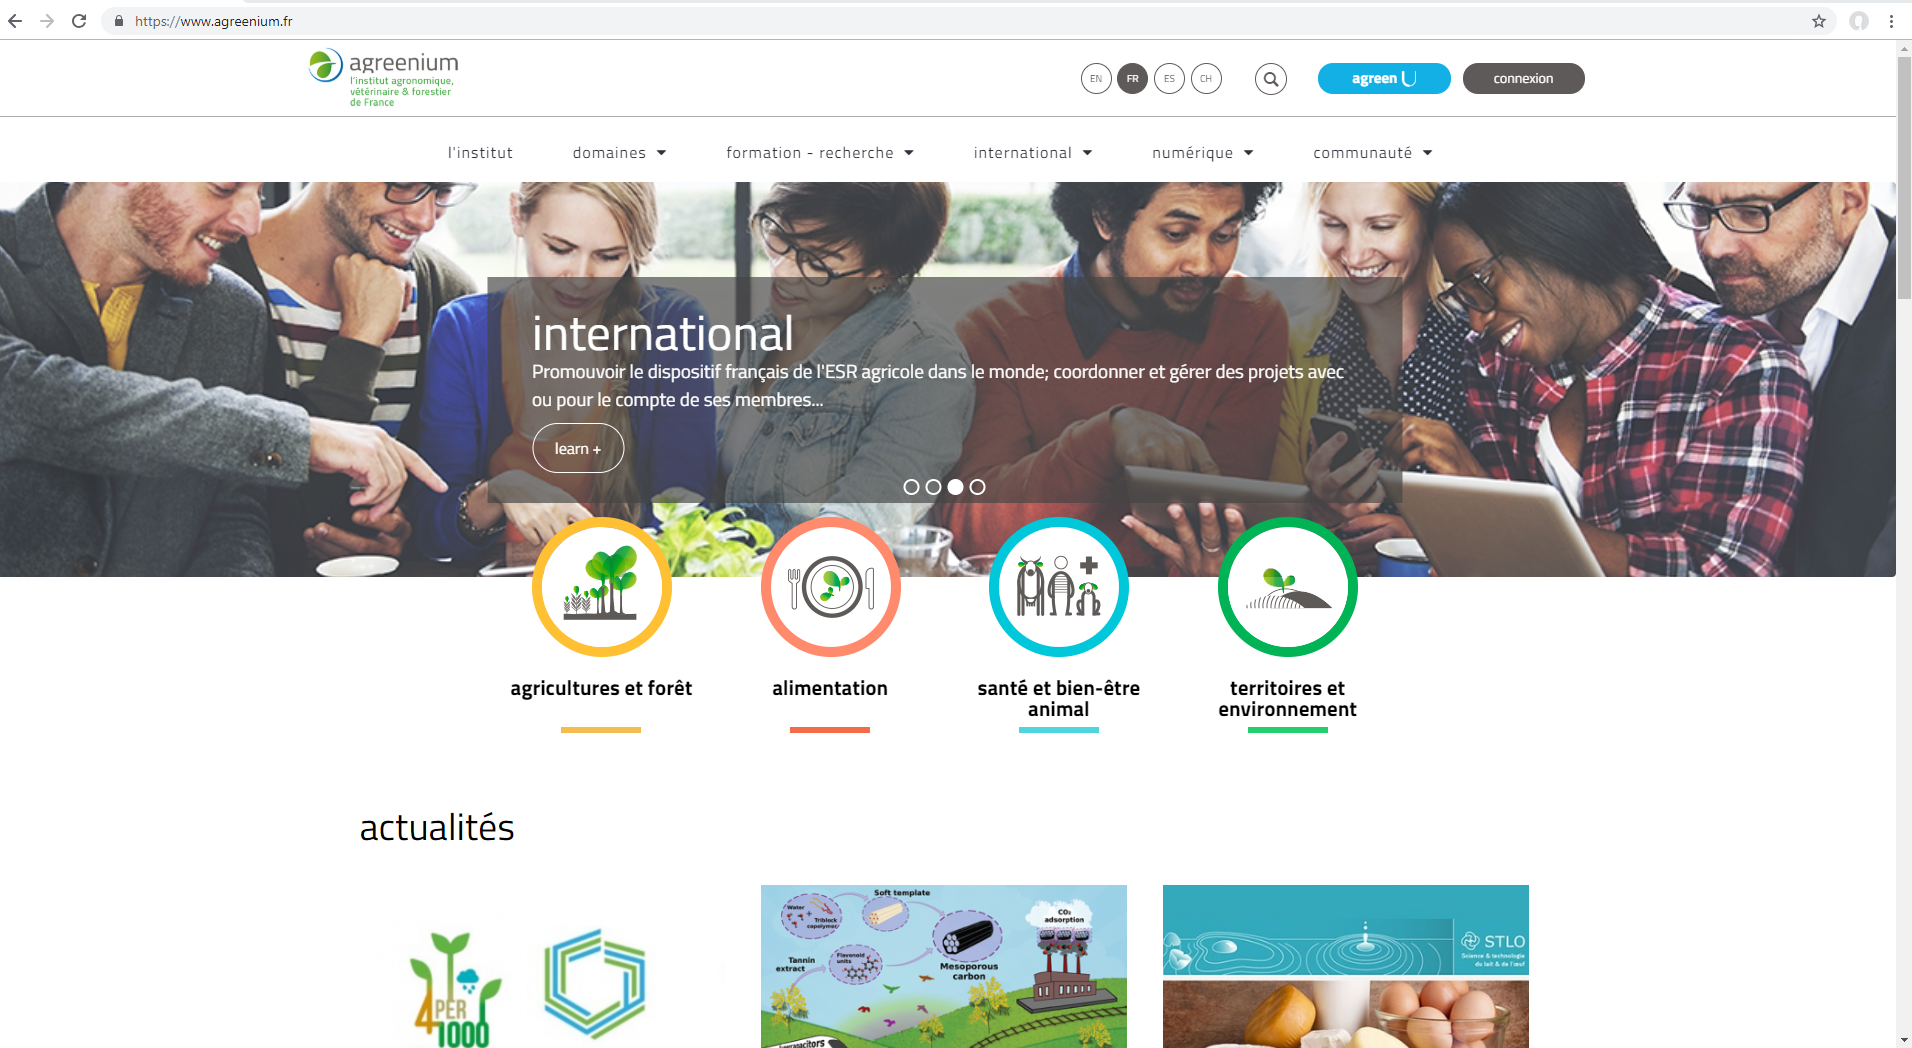Bookmark this page with the star
This screenshot has width=1912, height=1048.
[x=1818, y=21]
